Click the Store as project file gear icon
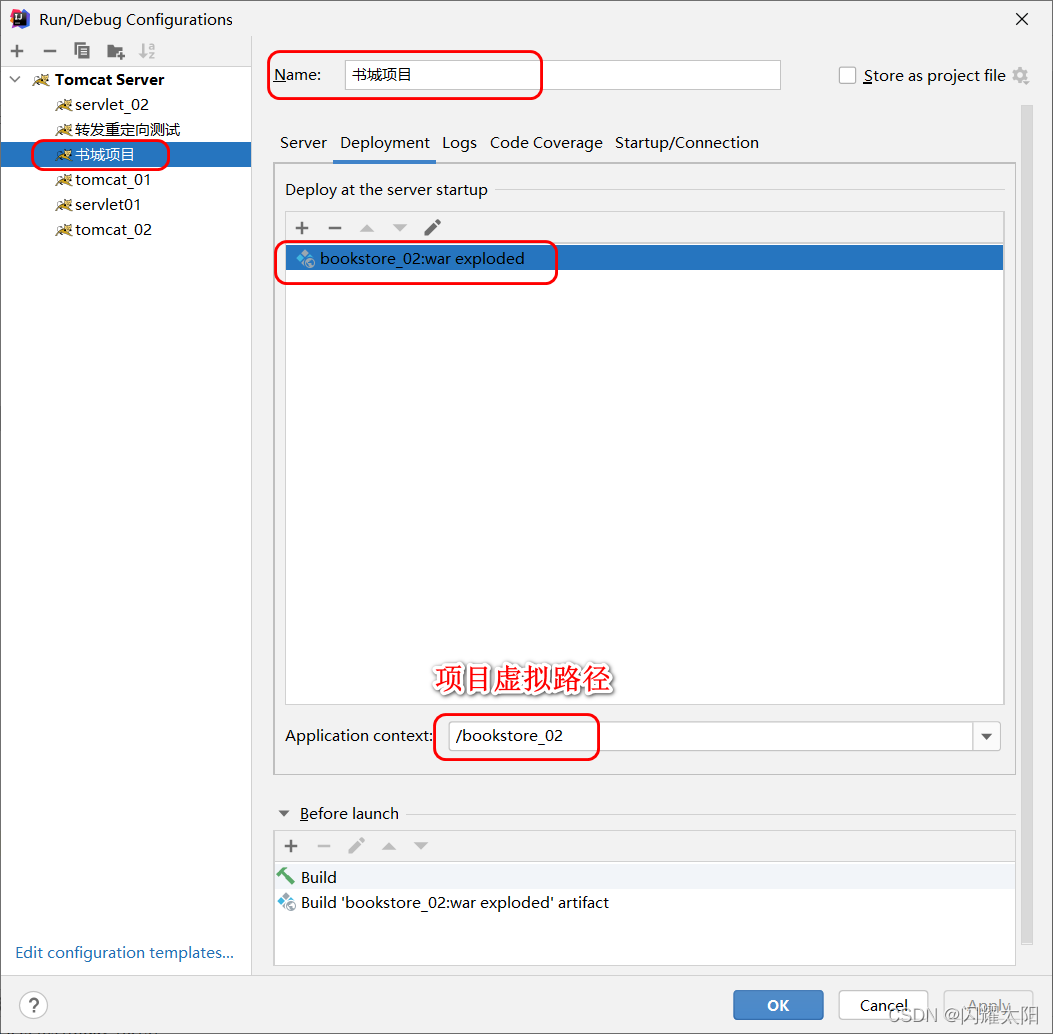 (x=1020, y=75)
